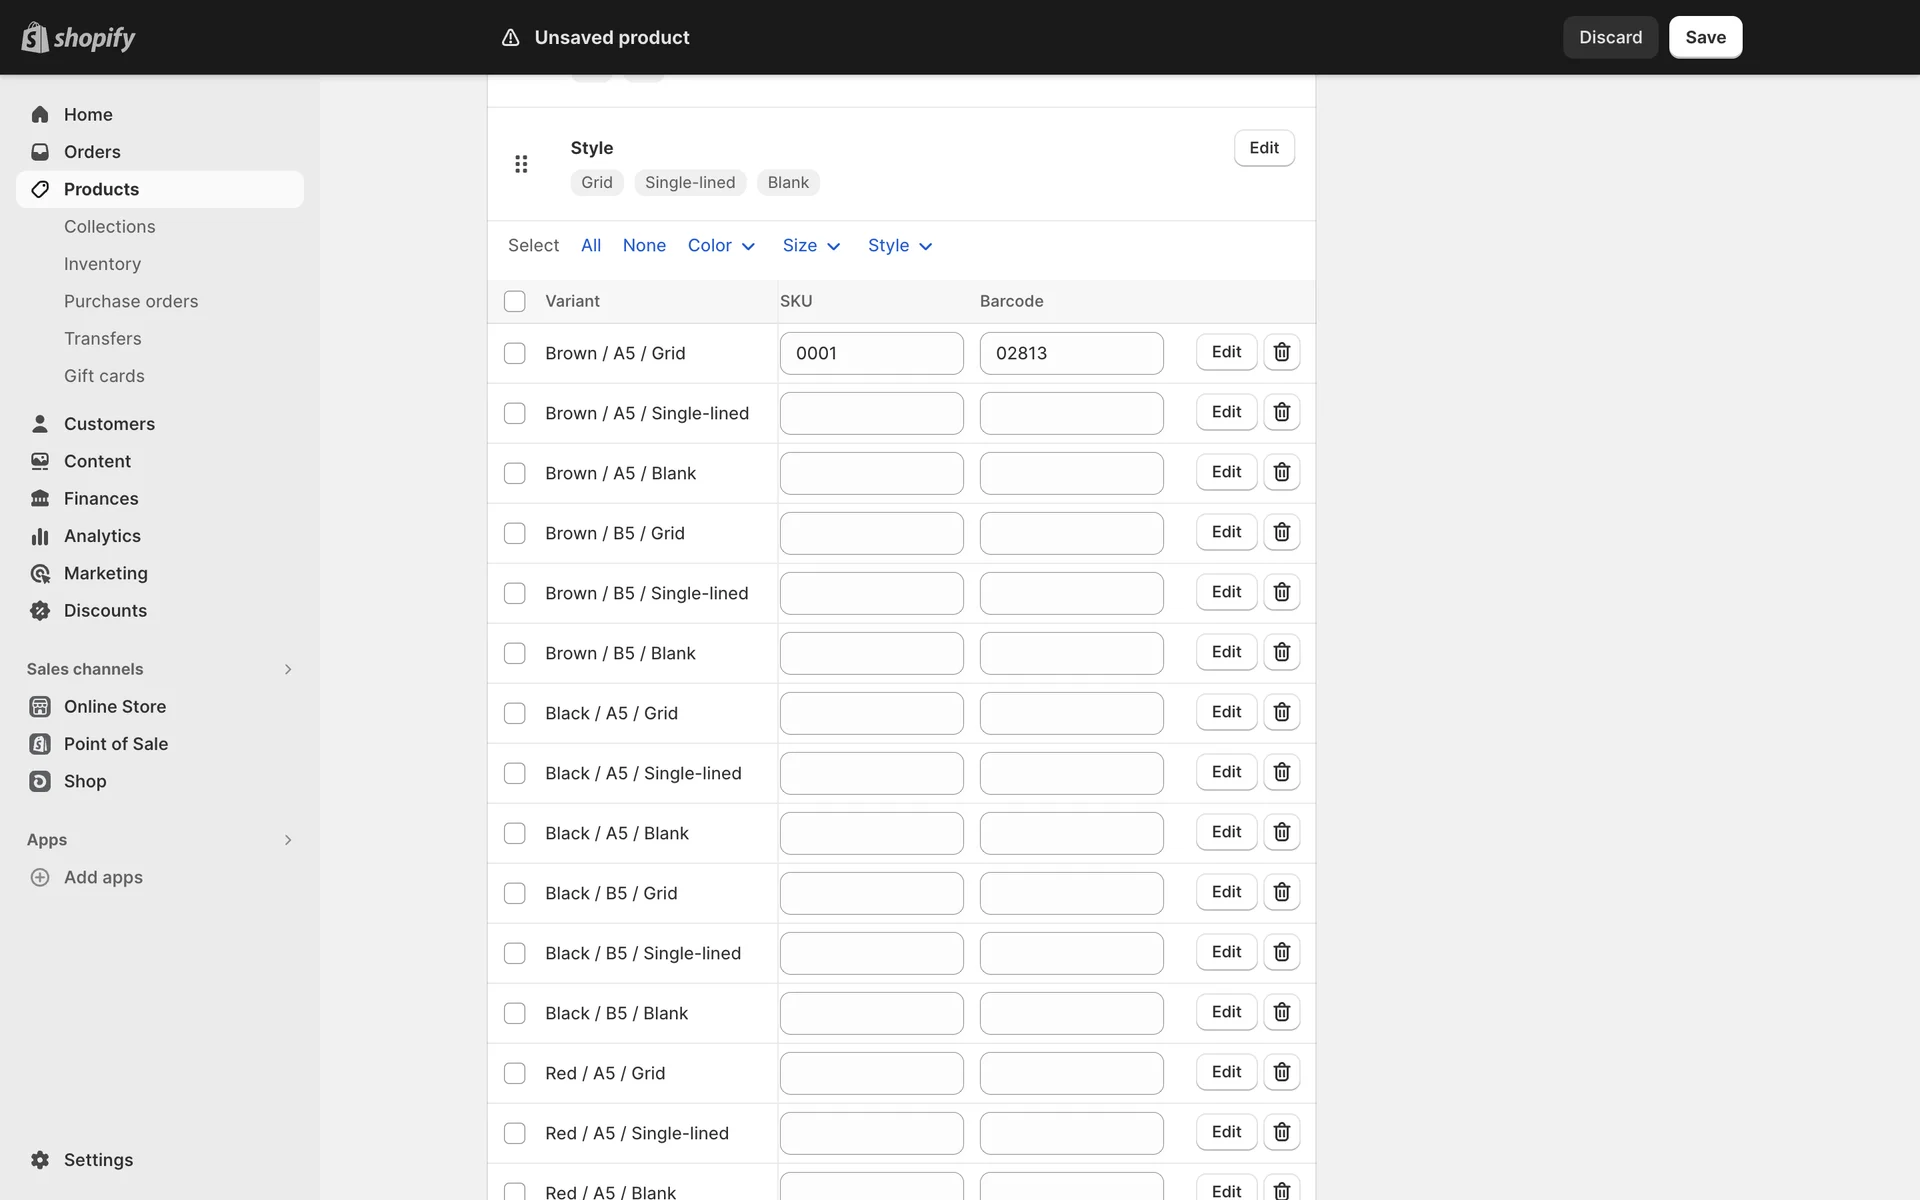Tick the Brown / B5 / Grid checkbox
1920x1200 pixels.
(x=514, y=533)
